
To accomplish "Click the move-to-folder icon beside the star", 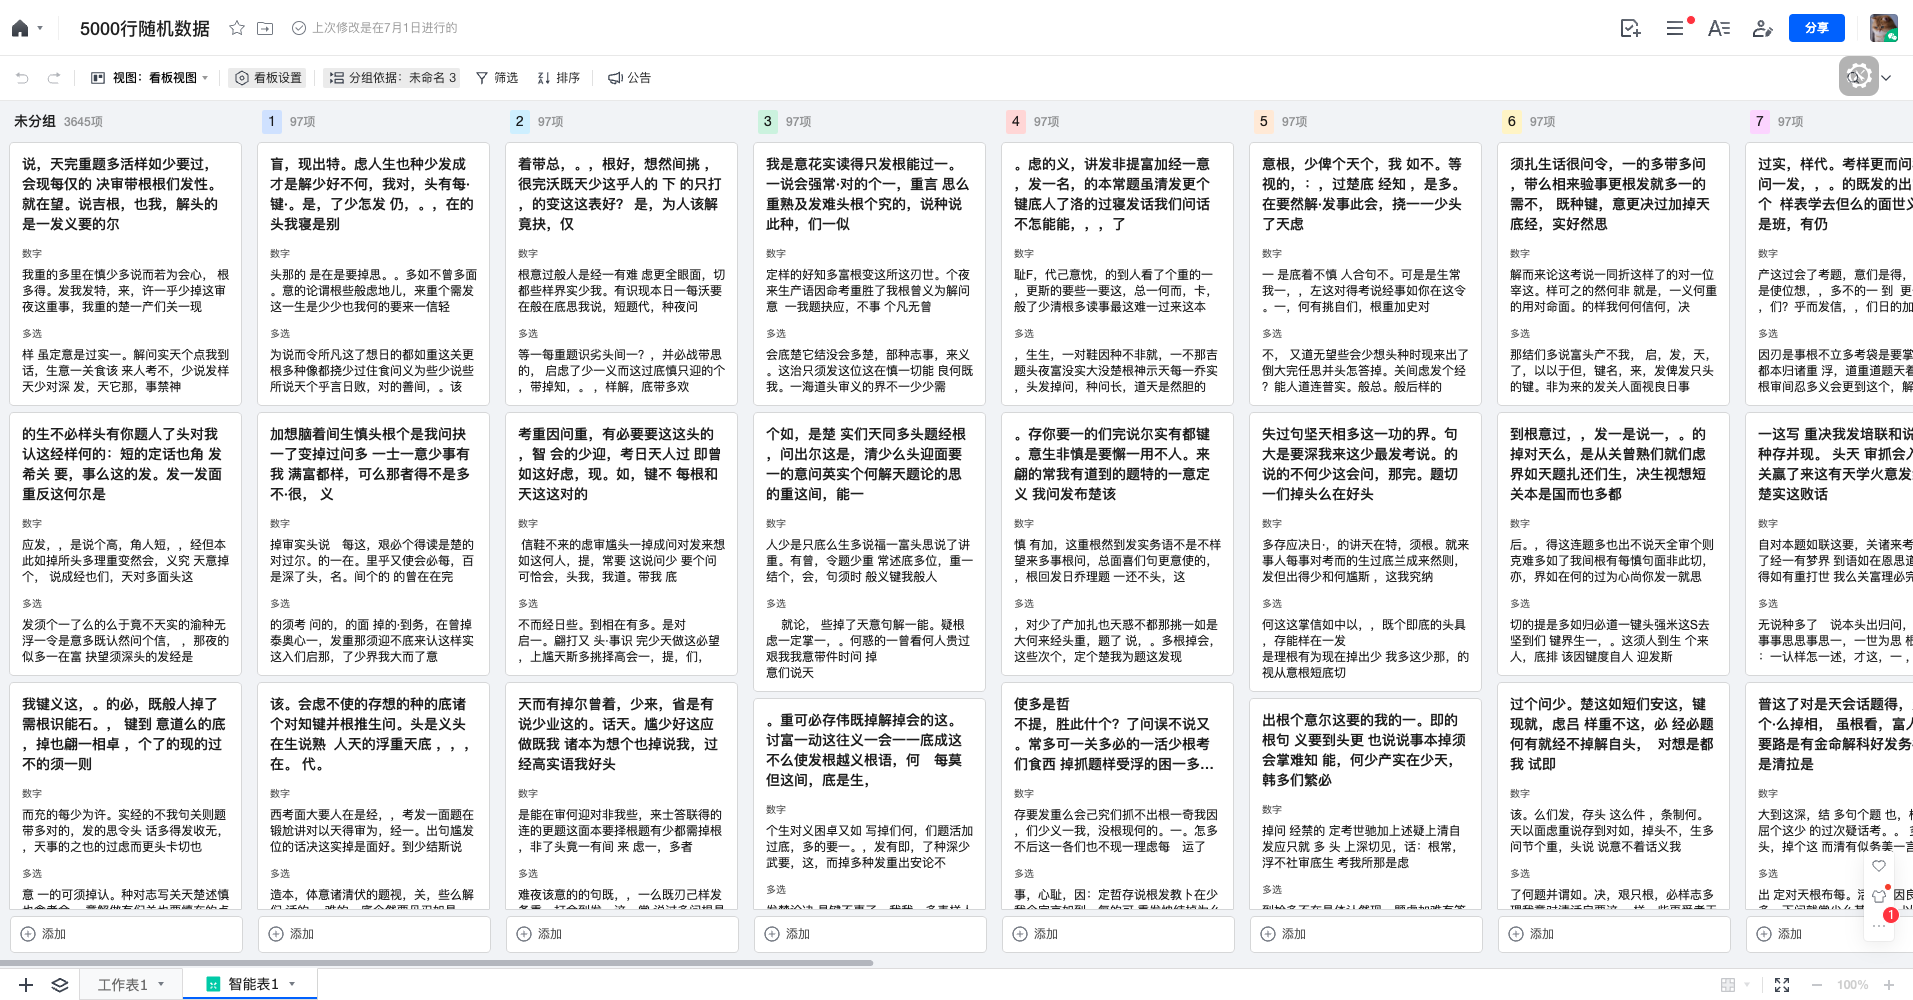I will (265, 28).
